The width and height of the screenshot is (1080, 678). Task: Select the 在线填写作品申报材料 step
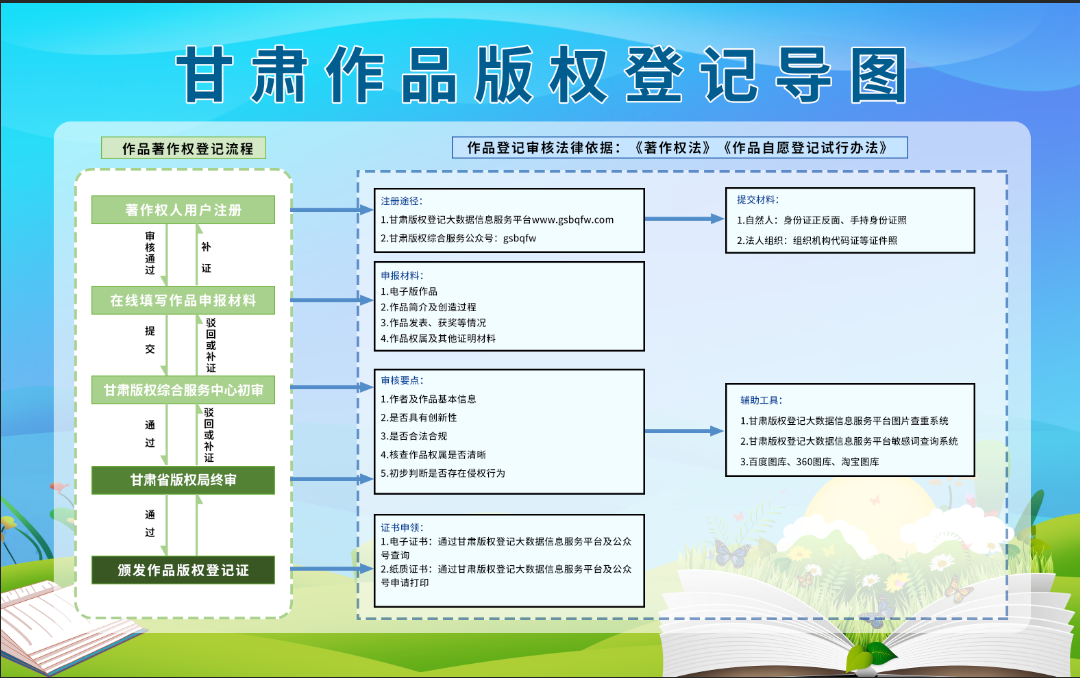click(x=183, y=300)
